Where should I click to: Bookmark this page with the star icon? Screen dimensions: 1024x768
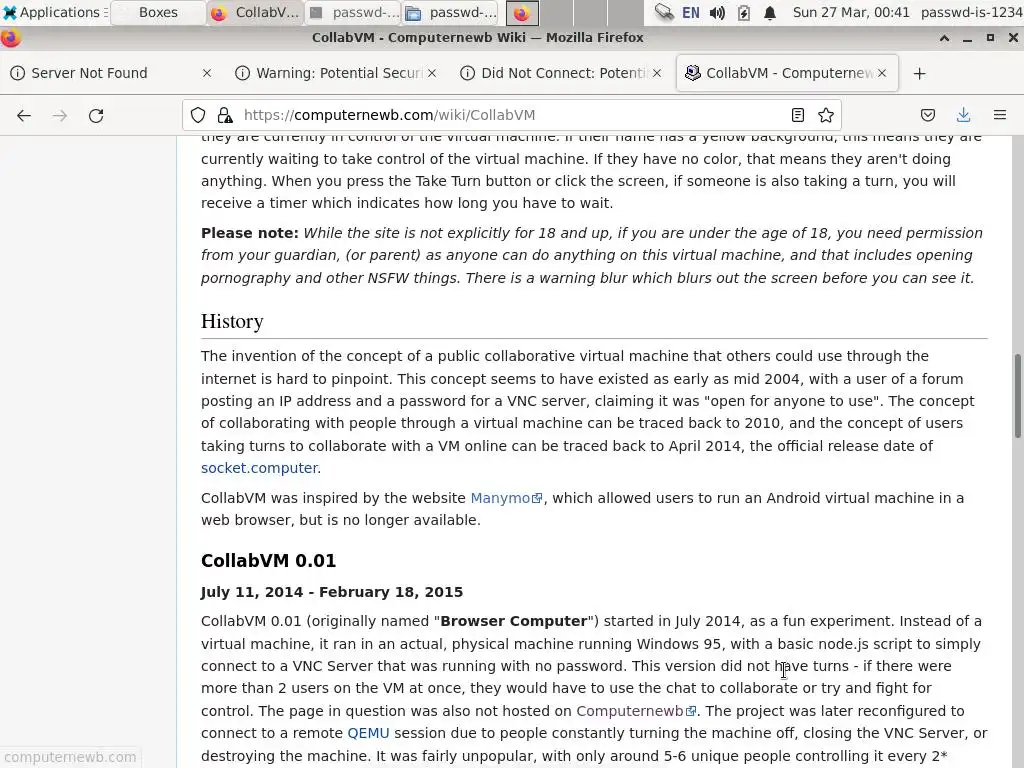click(x=825, y=116)
